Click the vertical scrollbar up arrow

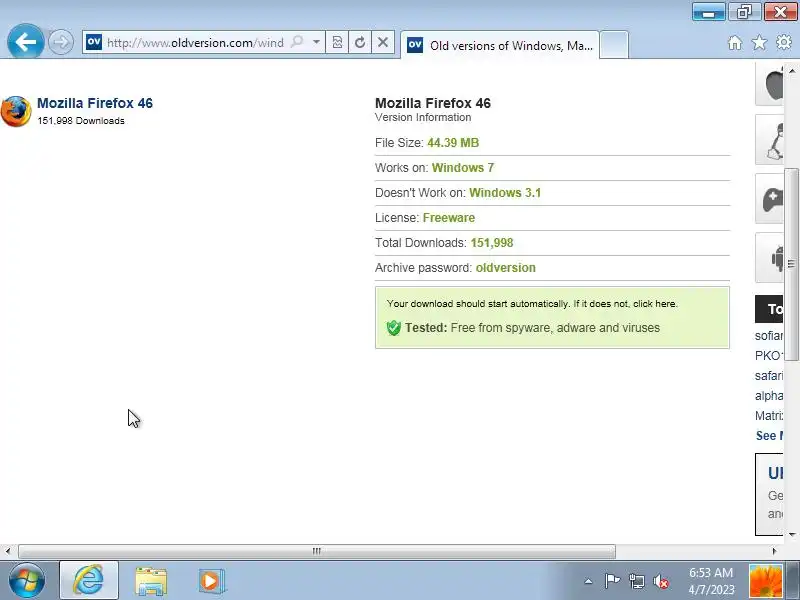[x=792, y=71]
